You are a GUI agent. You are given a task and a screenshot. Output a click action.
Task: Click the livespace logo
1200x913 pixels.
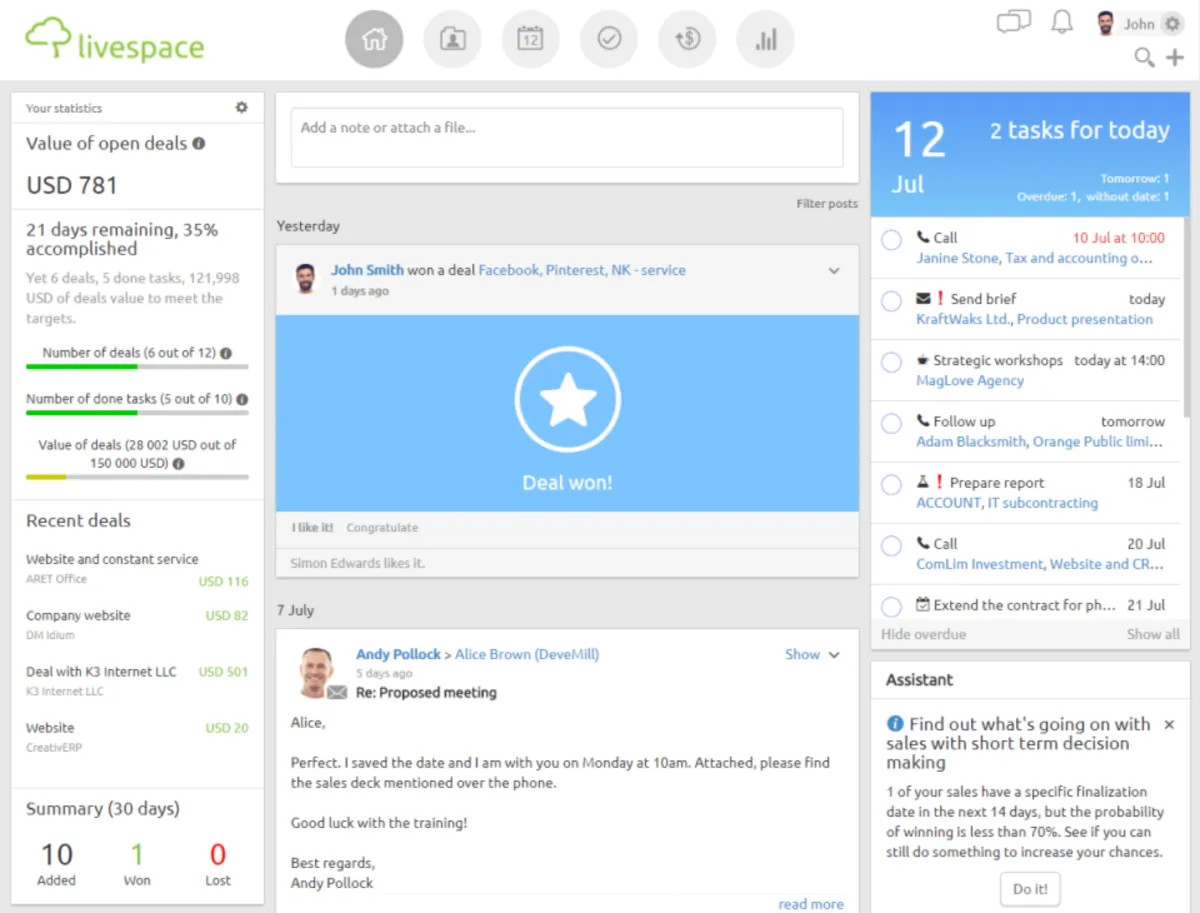[x=114, y=40]
